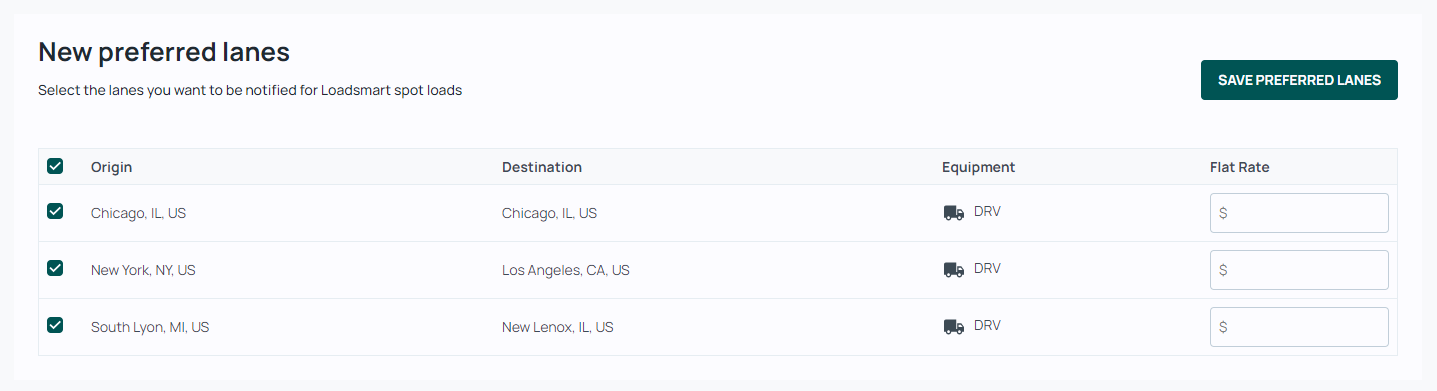Click truck icon in Chicago lane row
This screenshot has width=1437, height=391.
pyautogui.click(x=954, y=213)
